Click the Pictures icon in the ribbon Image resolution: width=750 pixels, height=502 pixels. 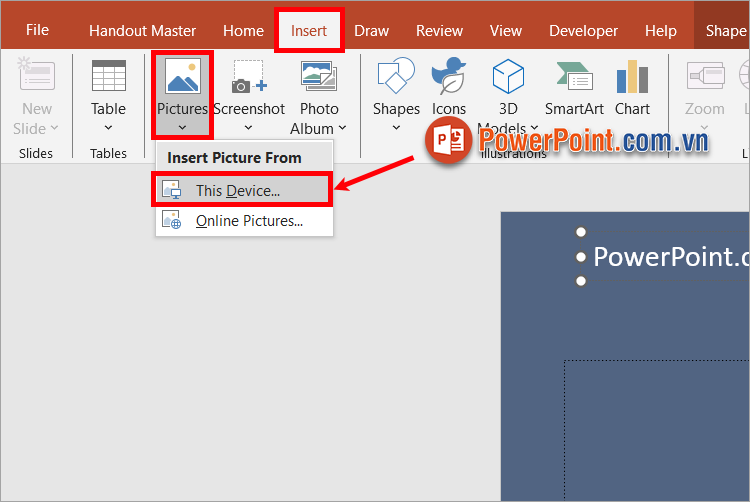click(182, 78)
